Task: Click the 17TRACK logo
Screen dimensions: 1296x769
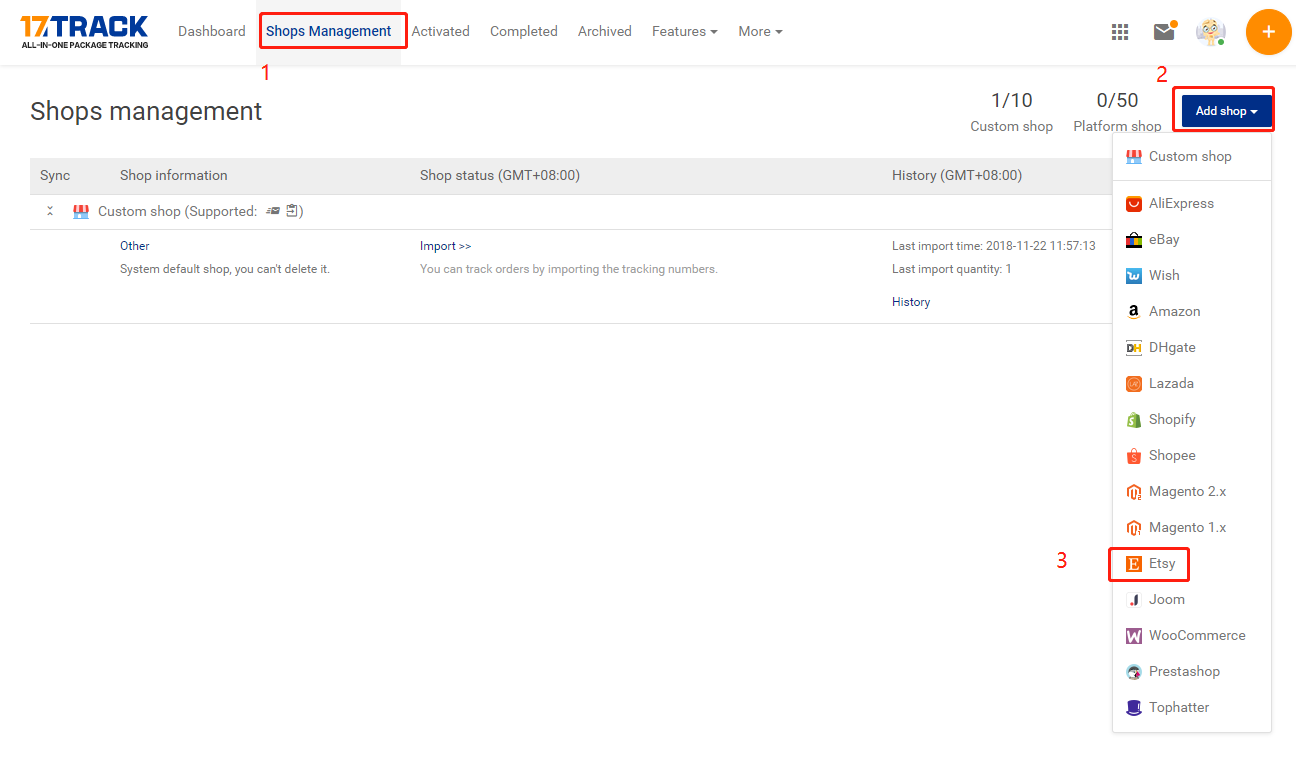Action: tap(84, 31)
